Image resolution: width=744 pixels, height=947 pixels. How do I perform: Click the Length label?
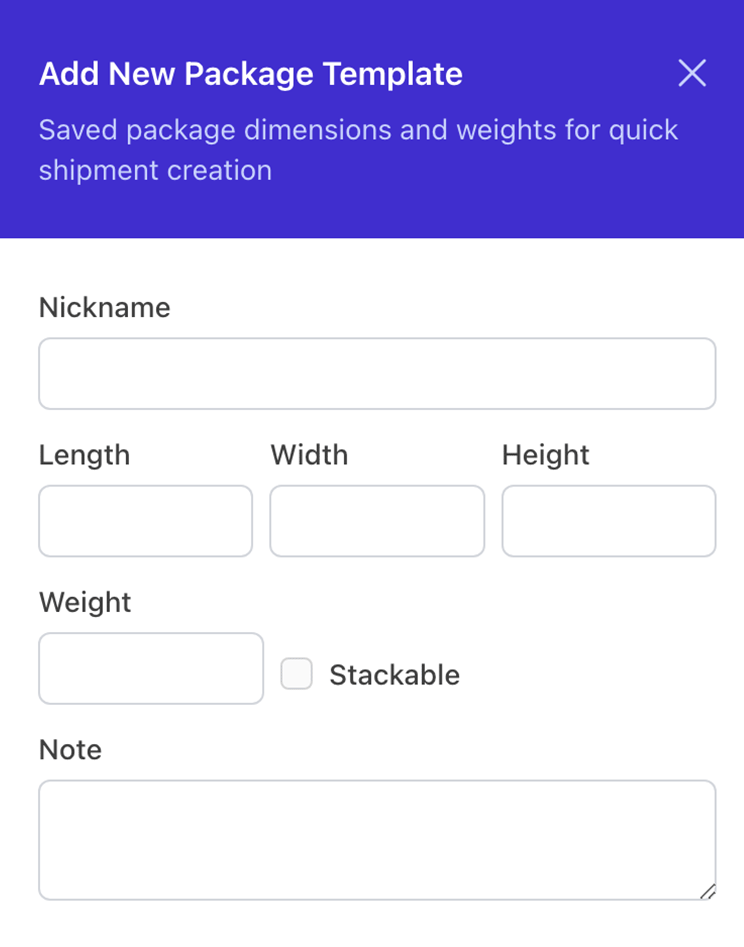[85, 455]
